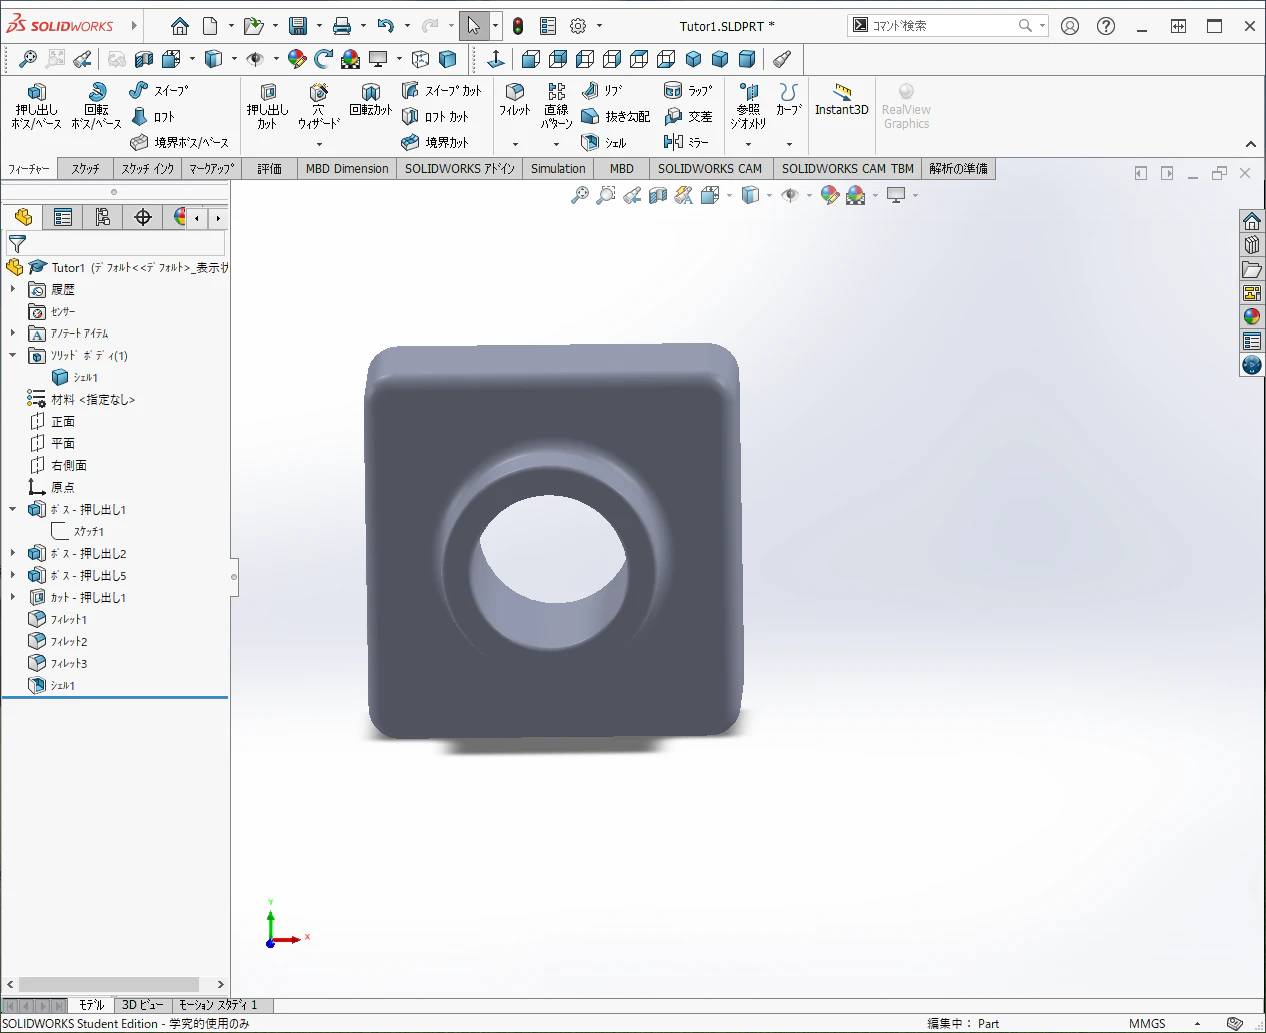1266x1033 pixels.
Task: Open the ConfigurationManager tab icon
Action: pos(103,217)
